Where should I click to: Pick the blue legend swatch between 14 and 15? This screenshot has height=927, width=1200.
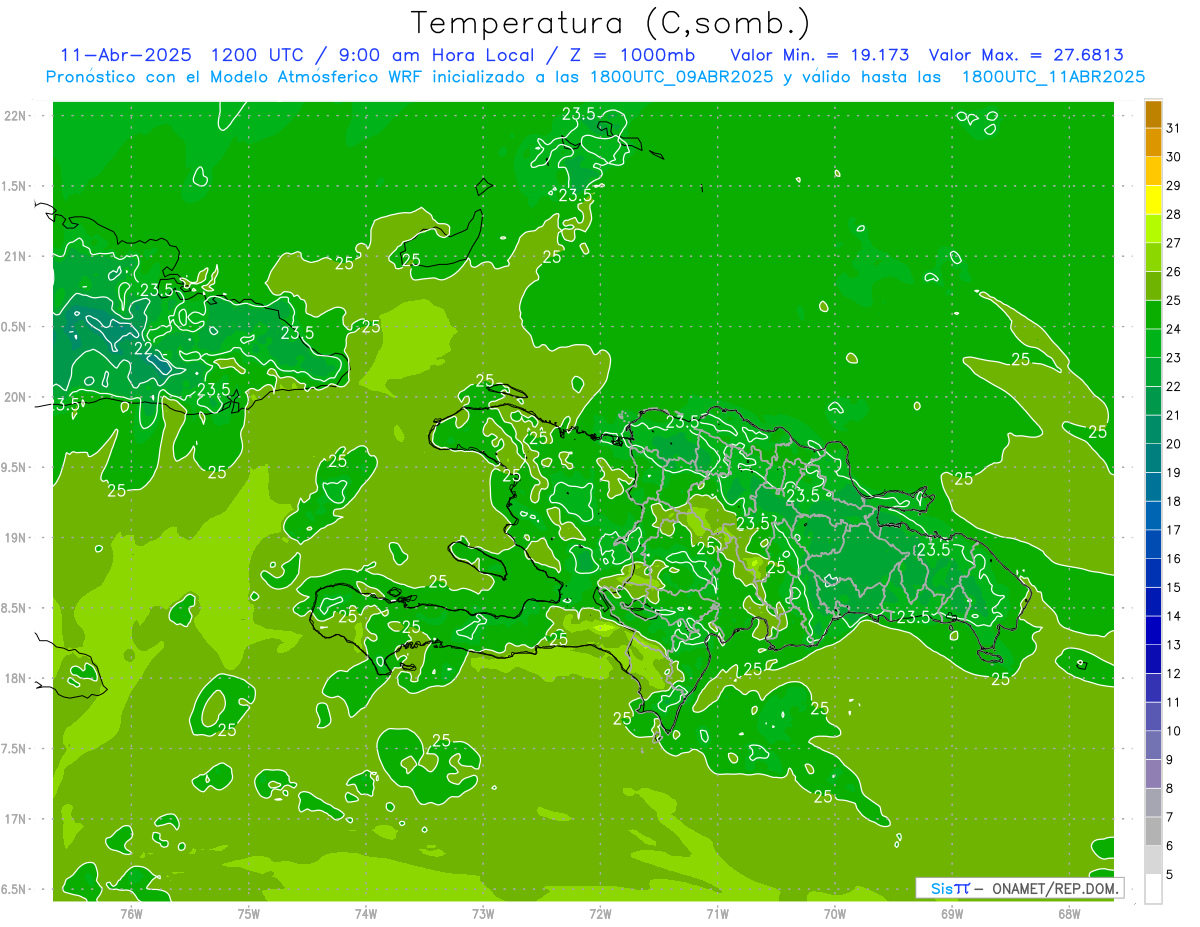click(x=1153, y=602)
